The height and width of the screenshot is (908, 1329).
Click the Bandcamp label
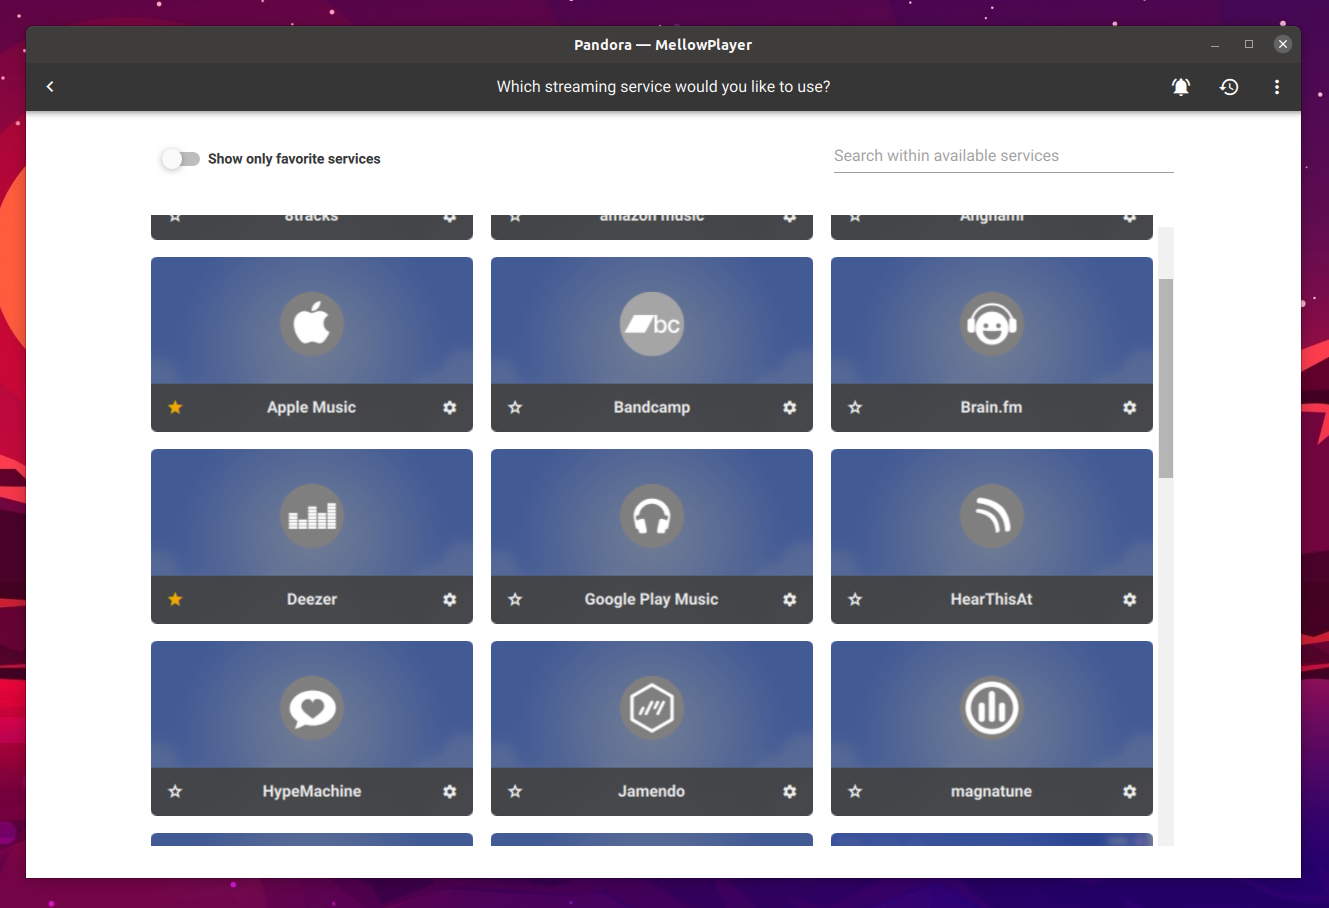click(652, 407)
